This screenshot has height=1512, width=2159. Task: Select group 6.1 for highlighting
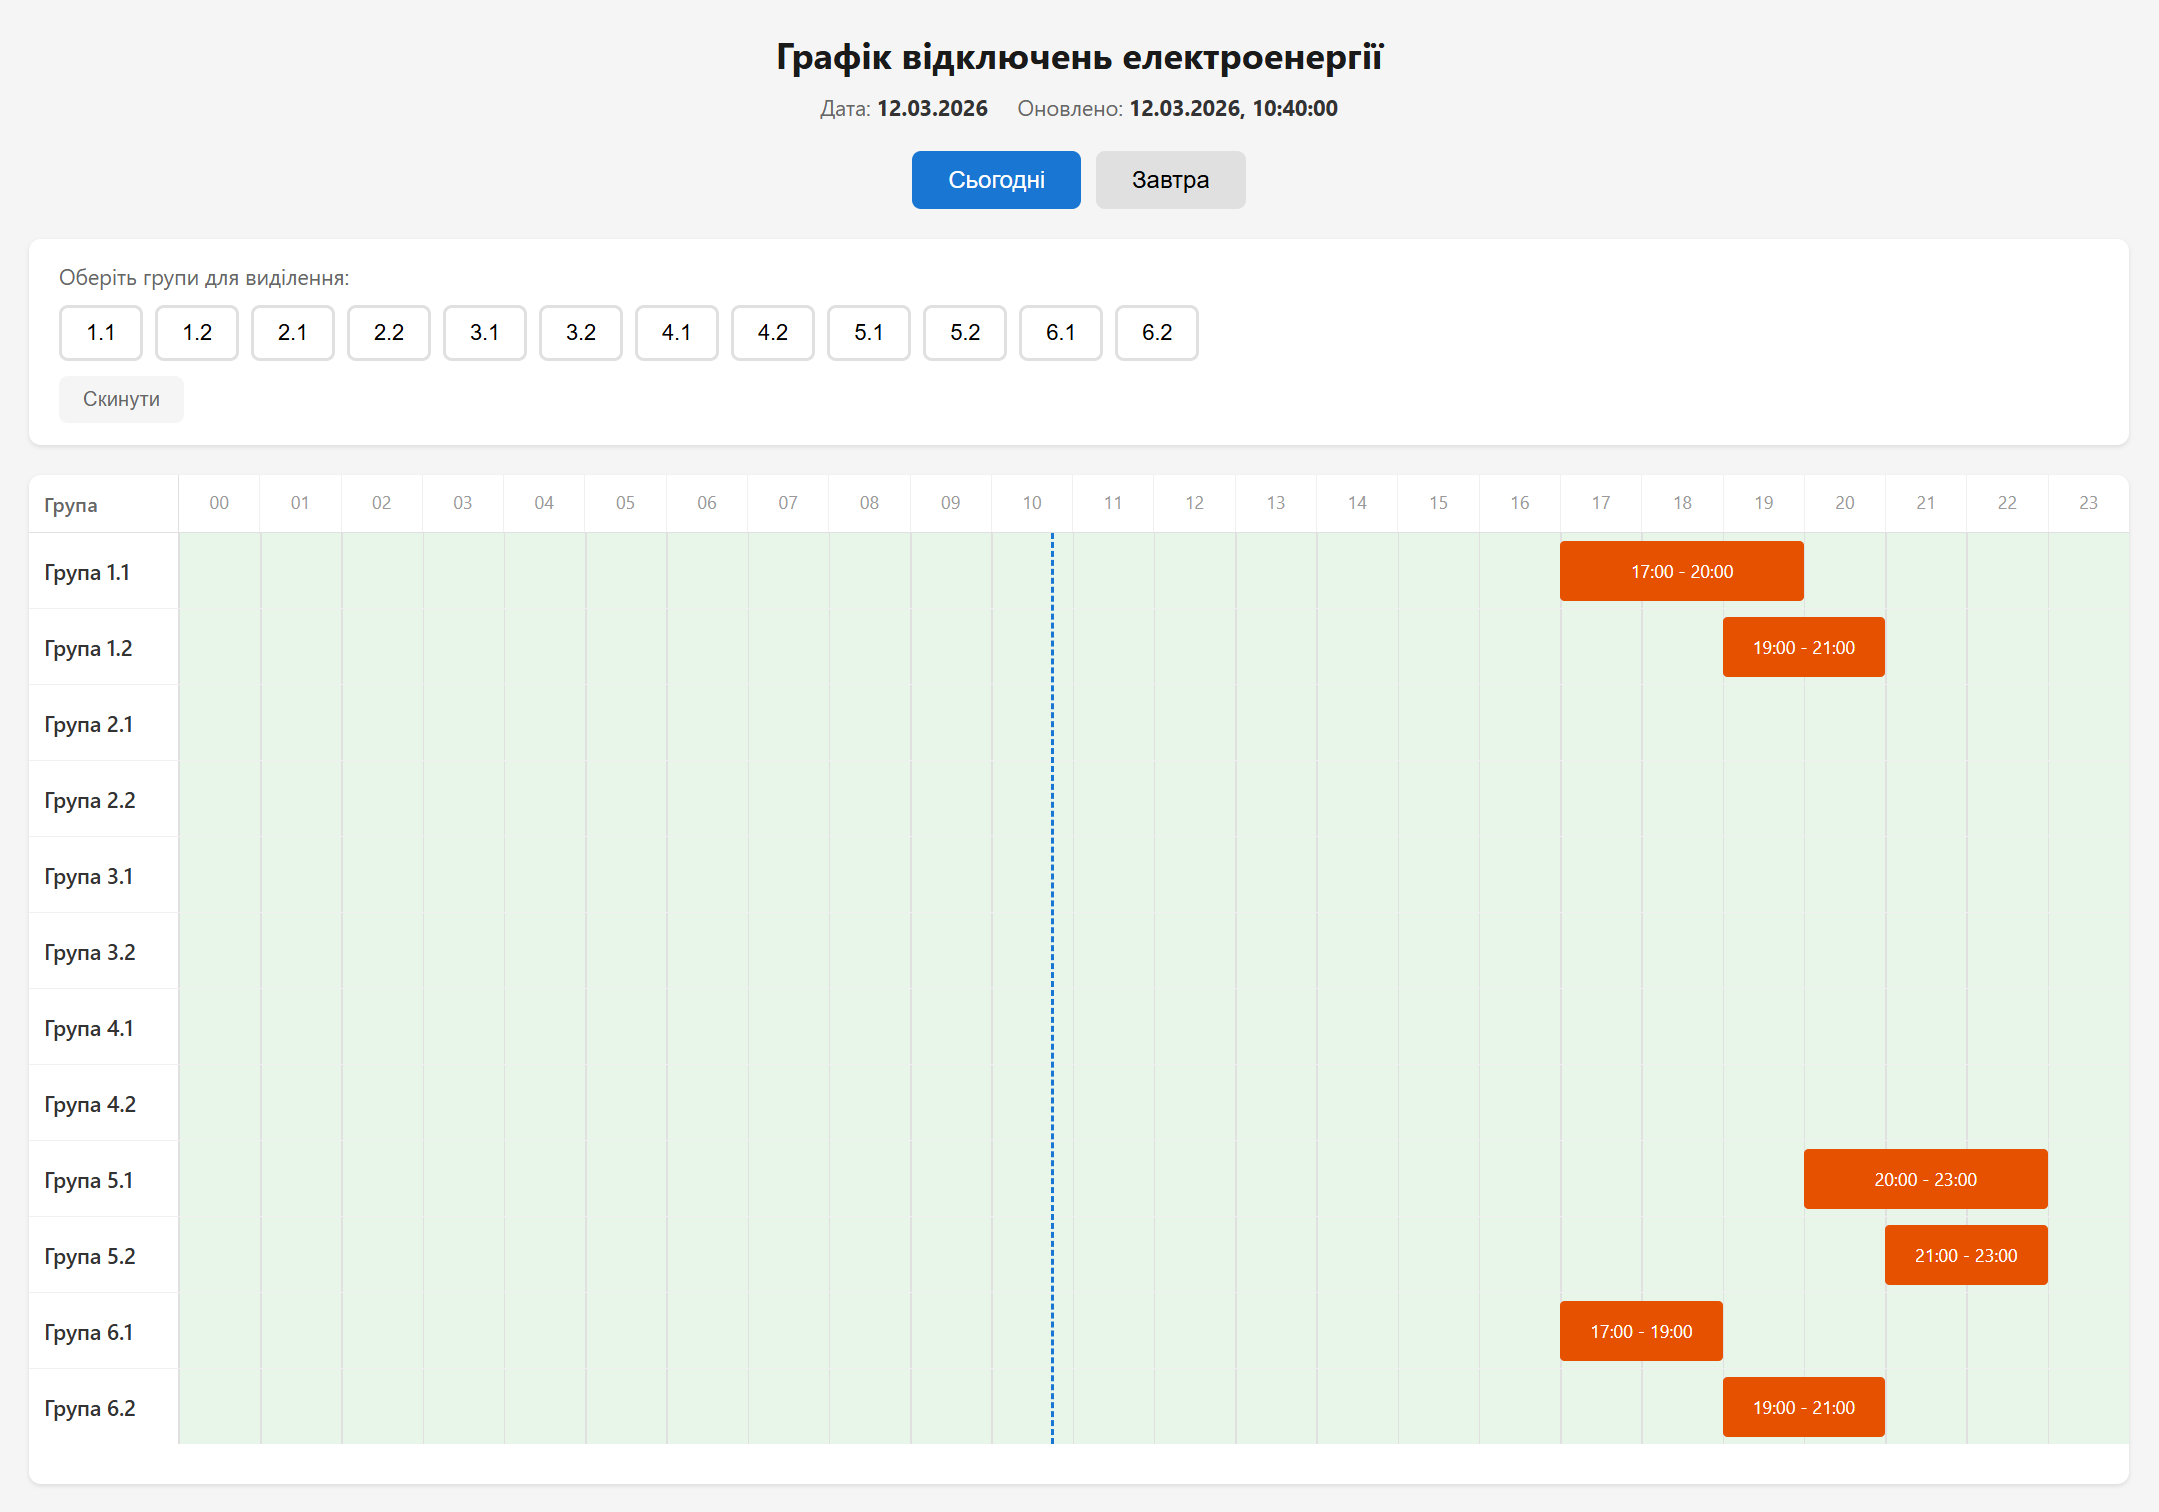coord(1061,333)
